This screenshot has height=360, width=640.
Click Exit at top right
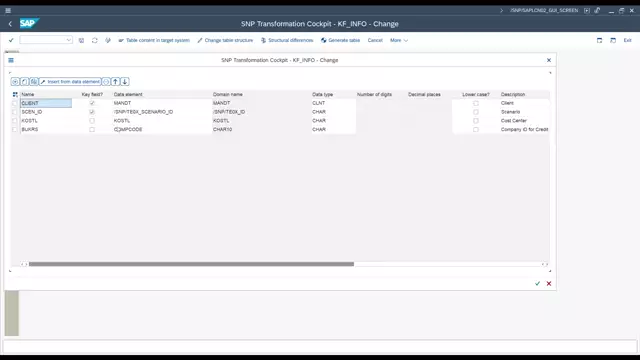coord(627,40)
